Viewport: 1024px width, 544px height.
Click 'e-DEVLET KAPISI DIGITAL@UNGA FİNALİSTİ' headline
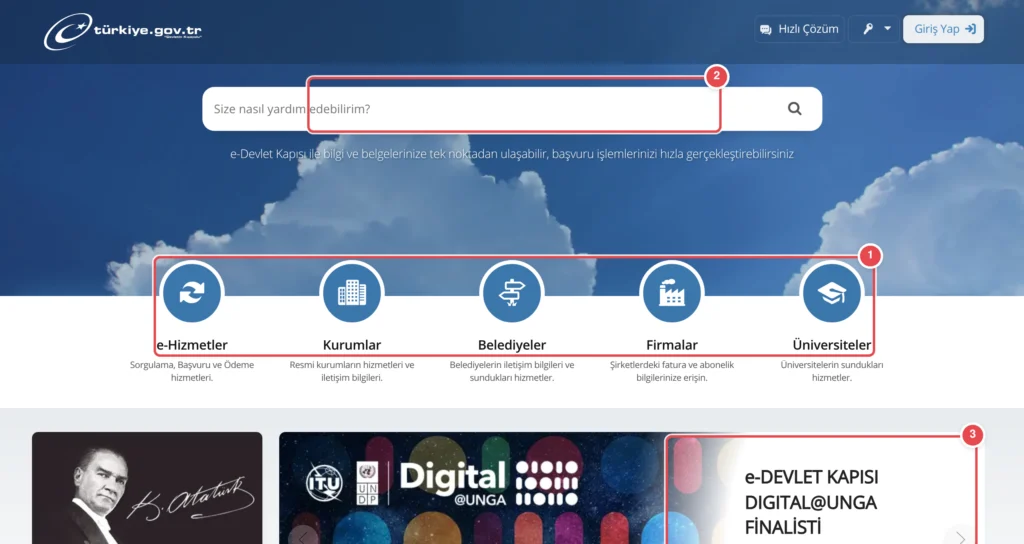click(x=811, y=502)
